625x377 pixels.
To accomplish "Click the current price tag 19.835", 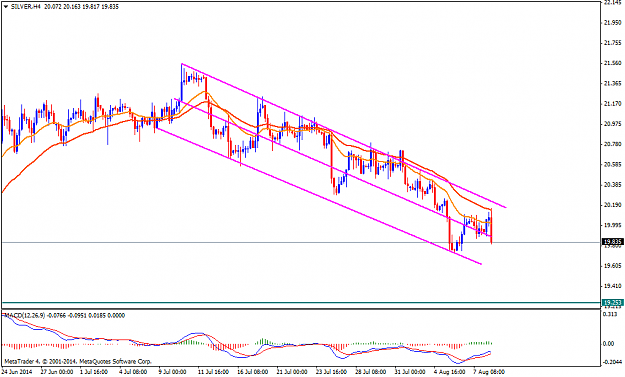I will point(613,242).
